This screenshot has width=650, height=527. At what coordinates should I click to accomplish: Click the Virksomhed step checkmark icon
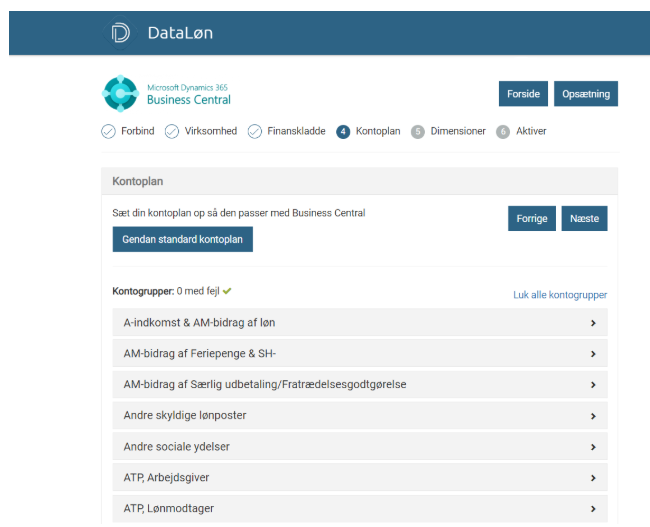tap(172, 131)
